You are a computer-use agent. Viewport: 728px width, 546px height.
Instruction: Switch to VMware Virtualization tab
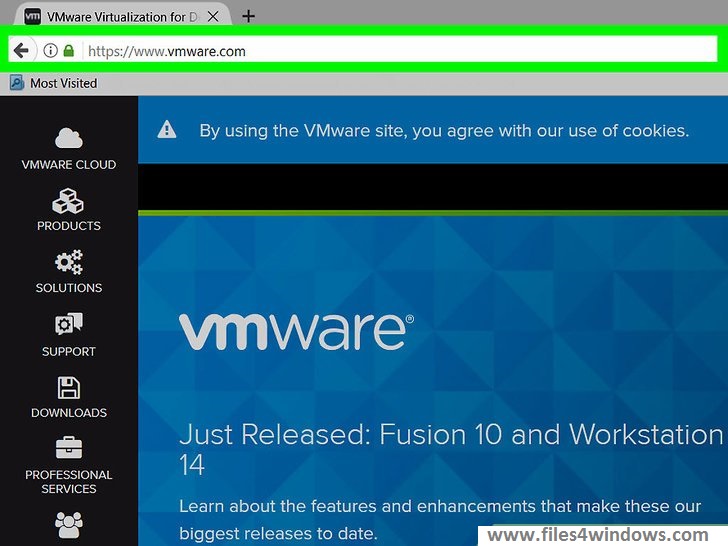coord(122,17)
